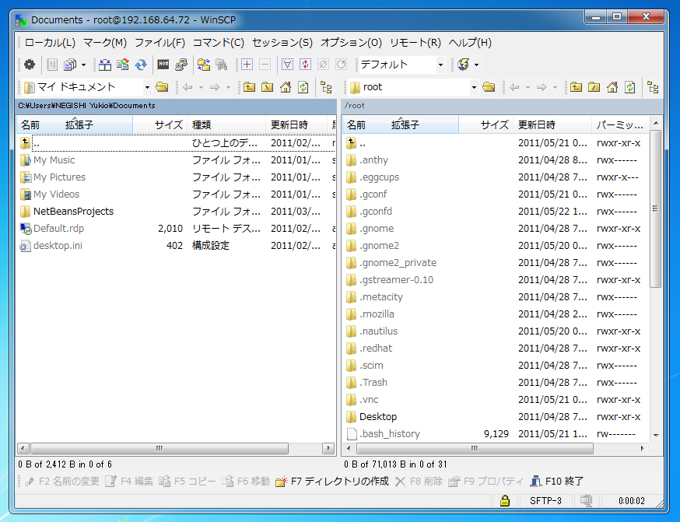Open local back history dropdown arrow
The width and height of the screenshot is (680, 522).
(x=201, y=87)
